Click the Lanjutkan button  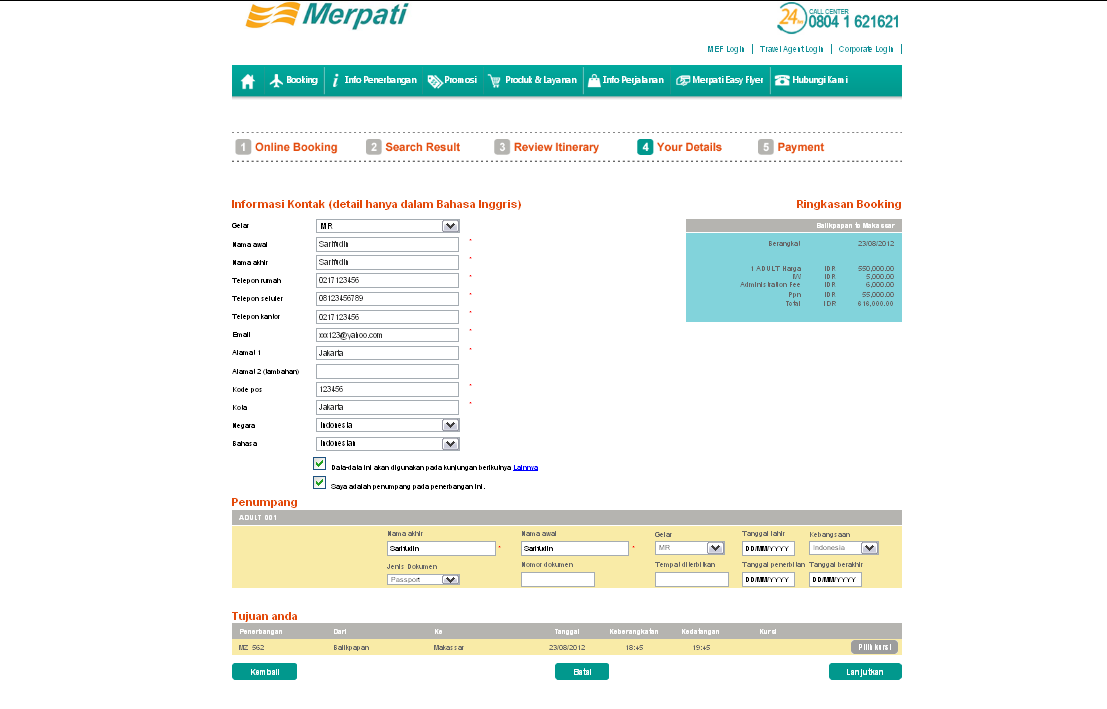click(864, 671)
